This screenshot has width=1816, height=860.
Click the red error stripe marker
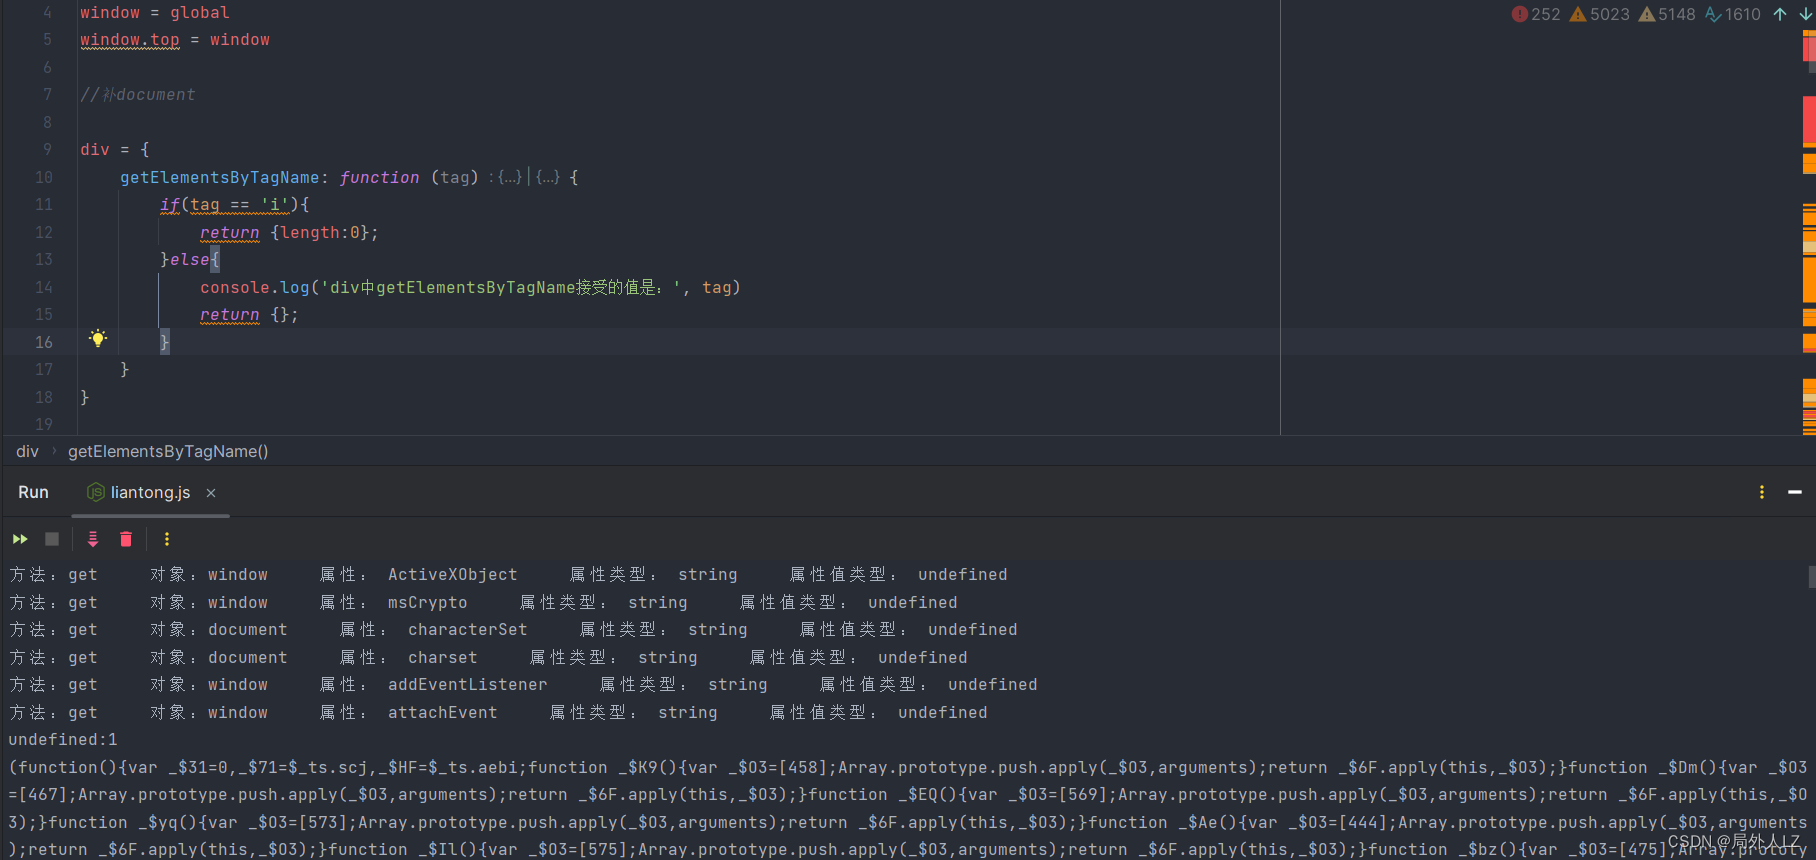tap(1809, 120)
